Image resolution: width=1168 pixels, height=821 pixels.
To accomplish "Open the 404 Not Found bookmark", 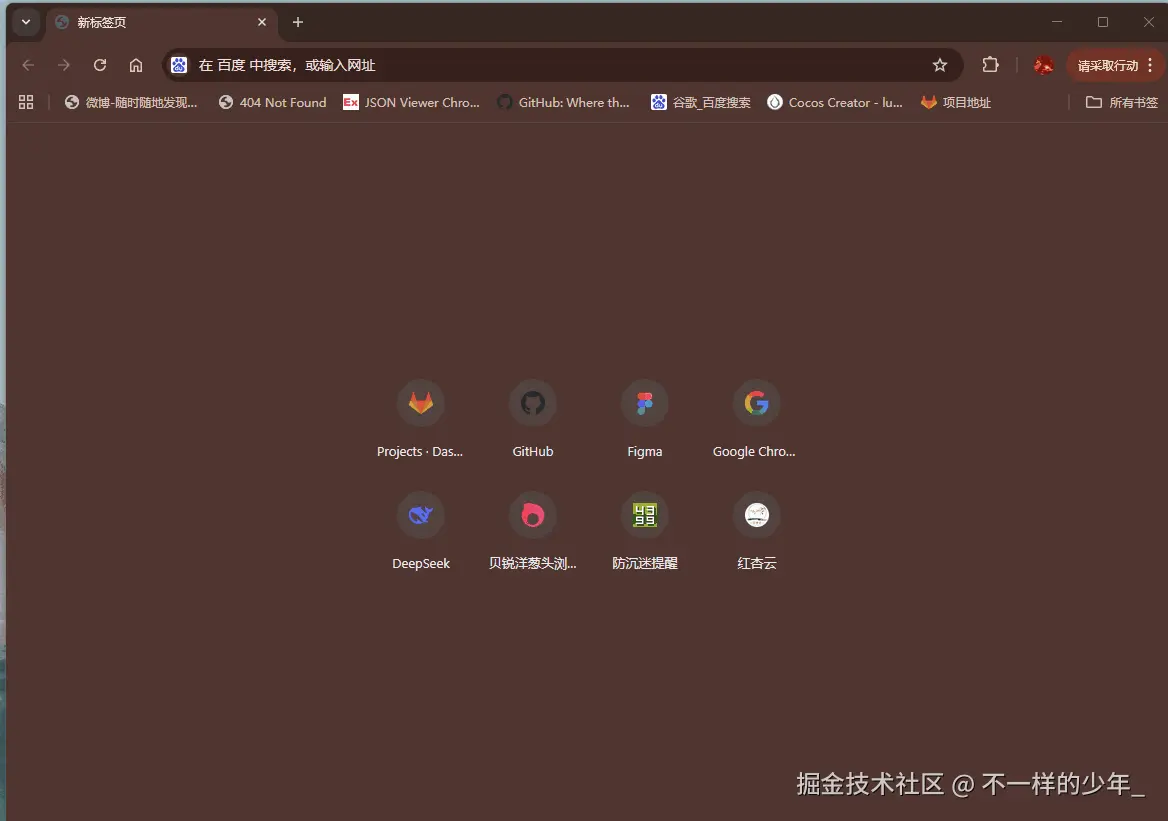I will (272, 102).
